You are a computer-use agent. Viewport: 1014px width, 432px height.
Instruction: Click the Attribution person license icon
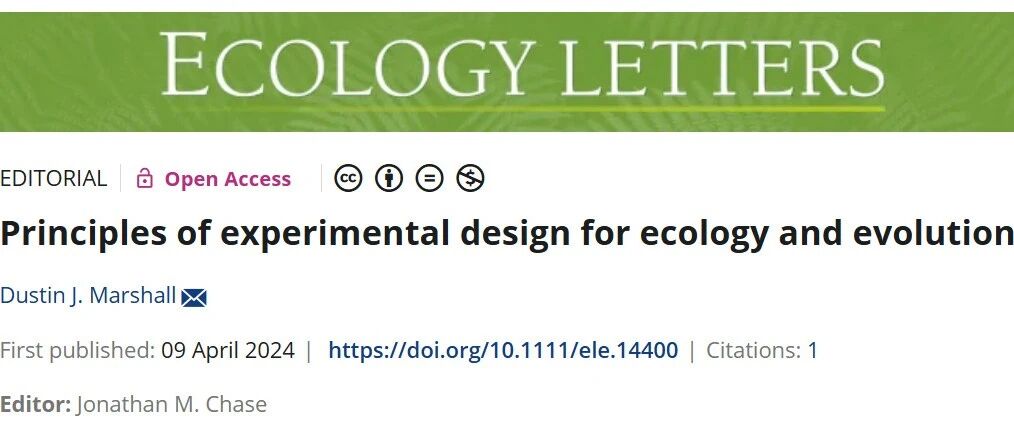389,178
